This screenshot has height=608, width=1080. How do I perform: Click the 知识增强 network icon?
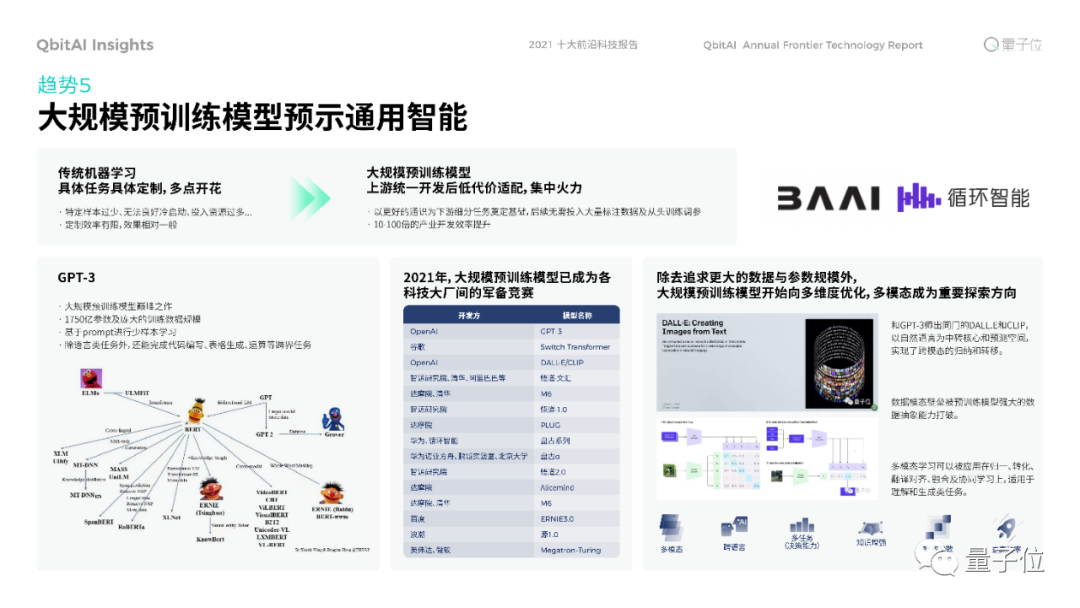(871, 528)
